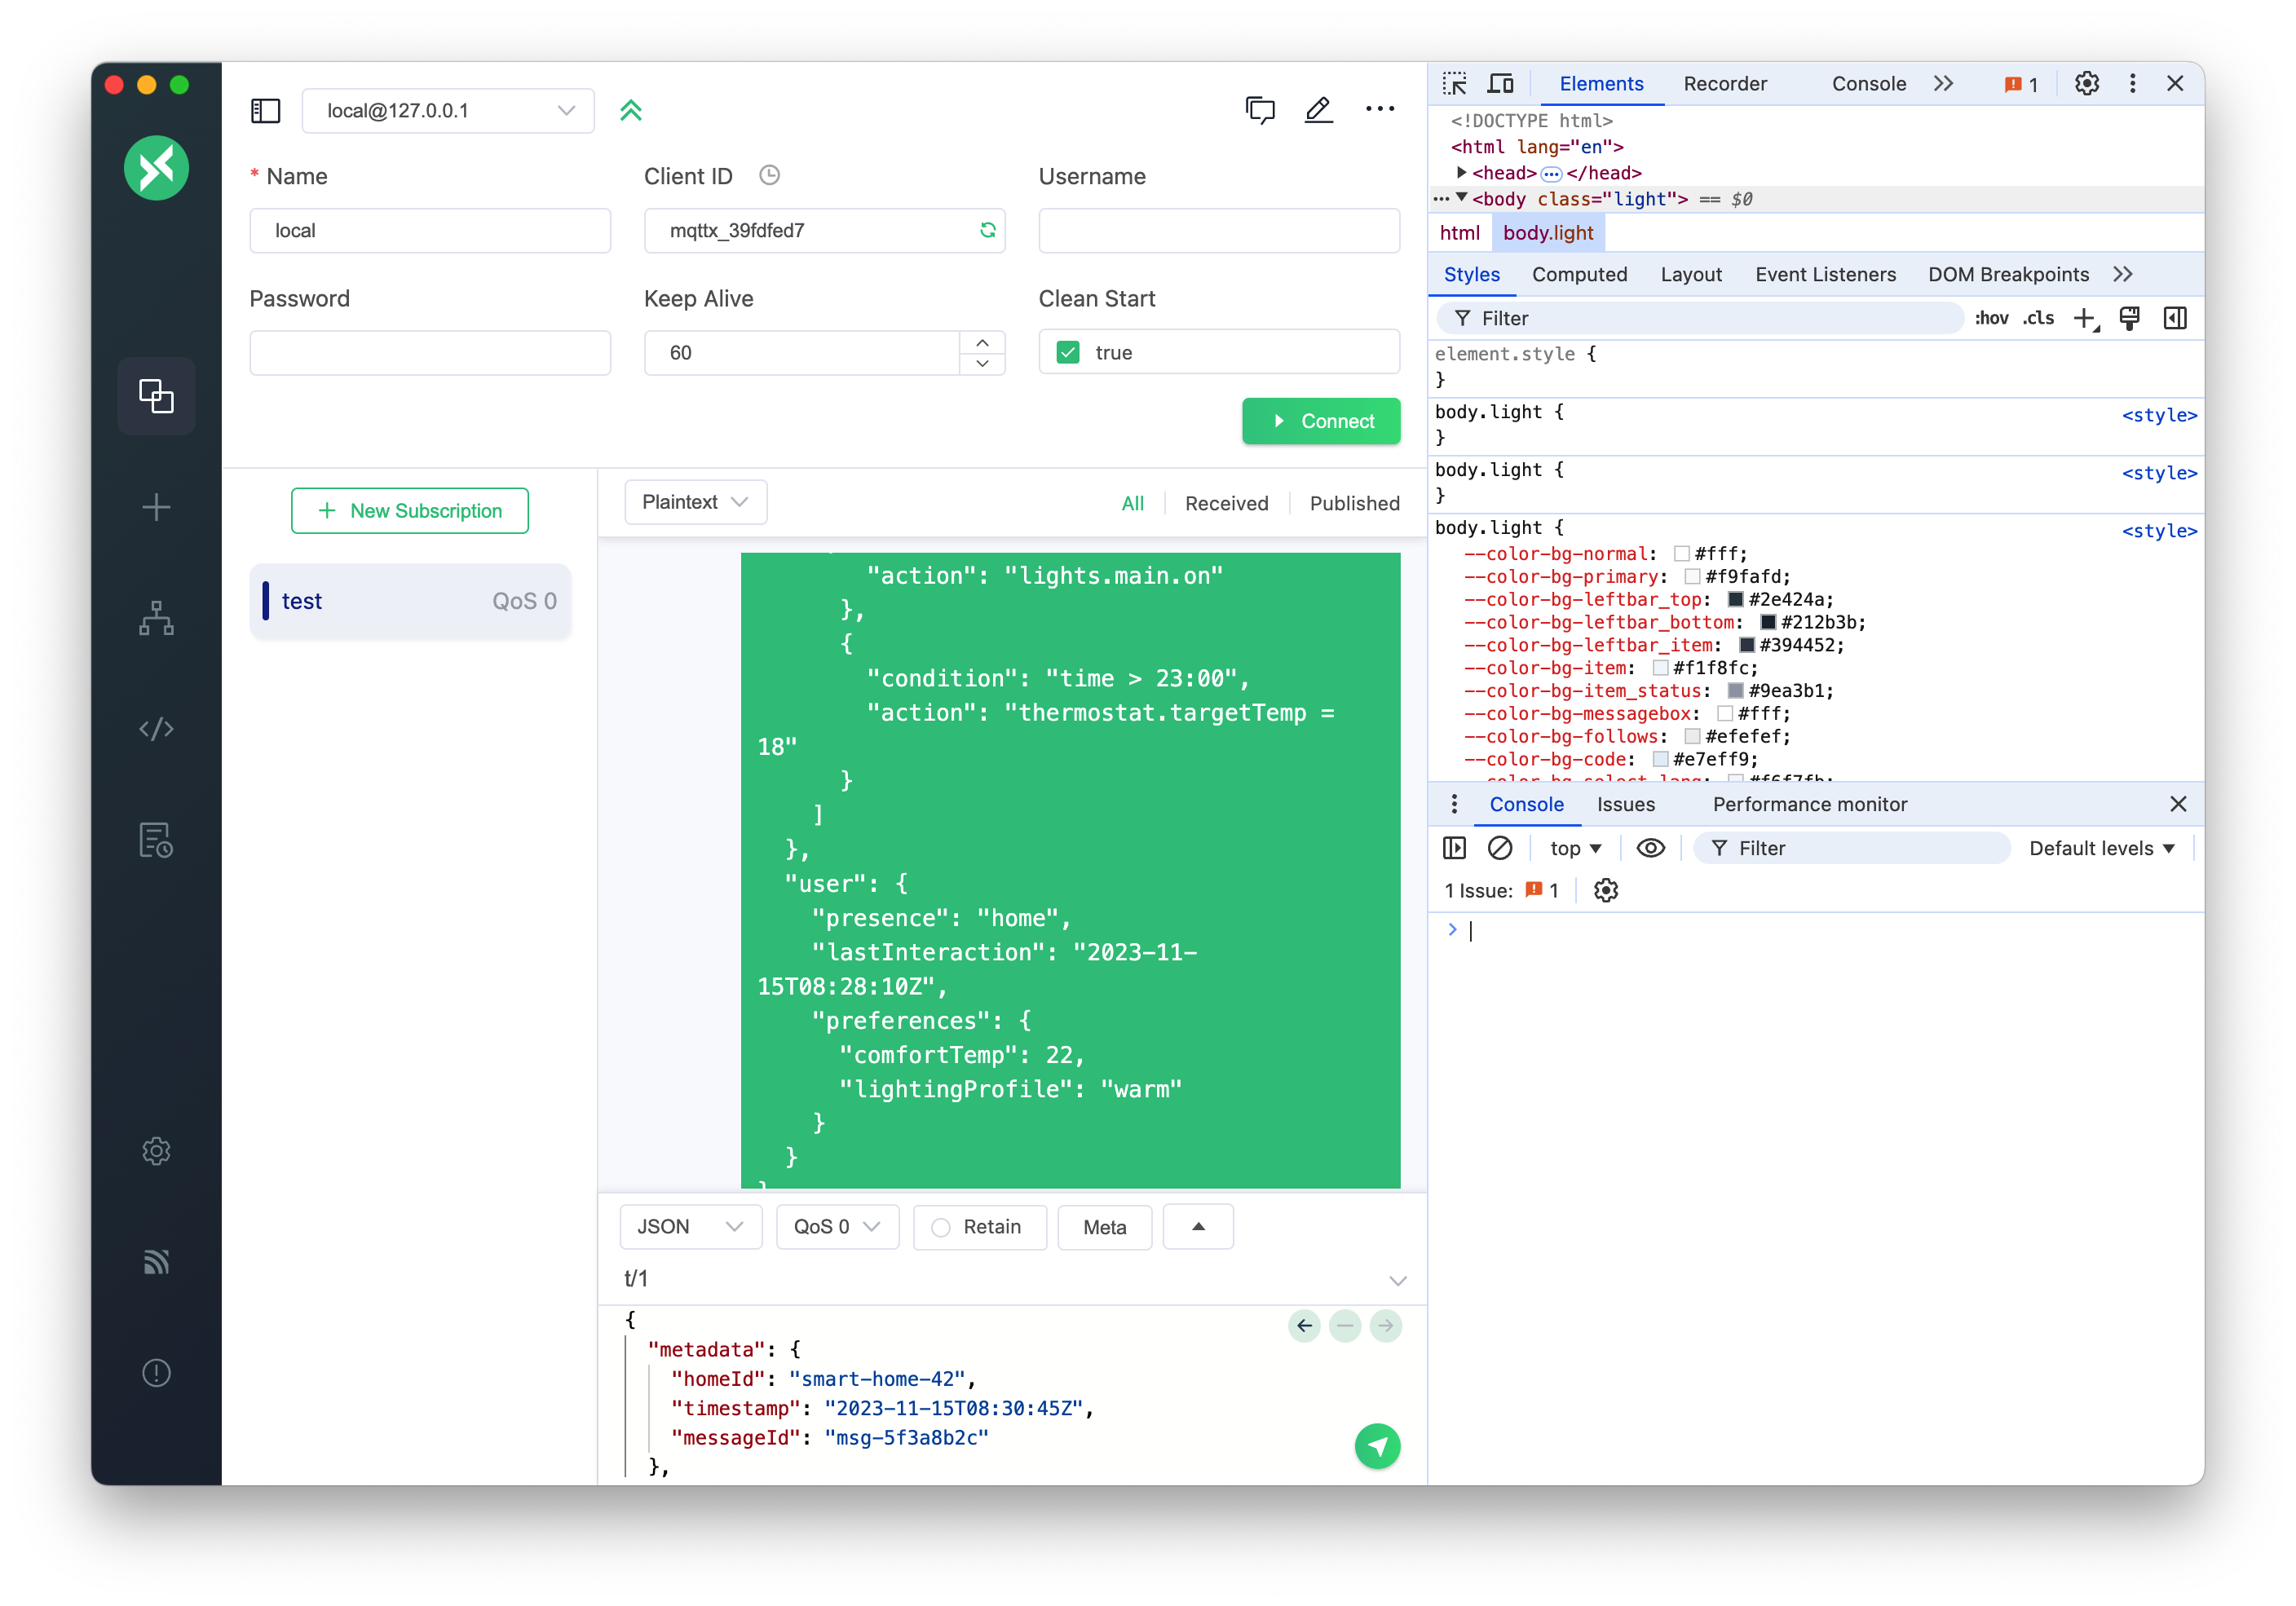Open the new connection plus icon in sidebar
Screen dimensions: 2296x1606
point(156,507)
